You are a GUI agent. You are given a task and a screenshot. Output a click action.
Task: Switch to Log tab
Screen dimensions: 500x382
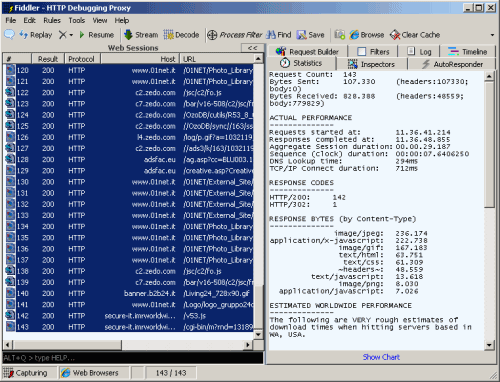click(419, 52)
